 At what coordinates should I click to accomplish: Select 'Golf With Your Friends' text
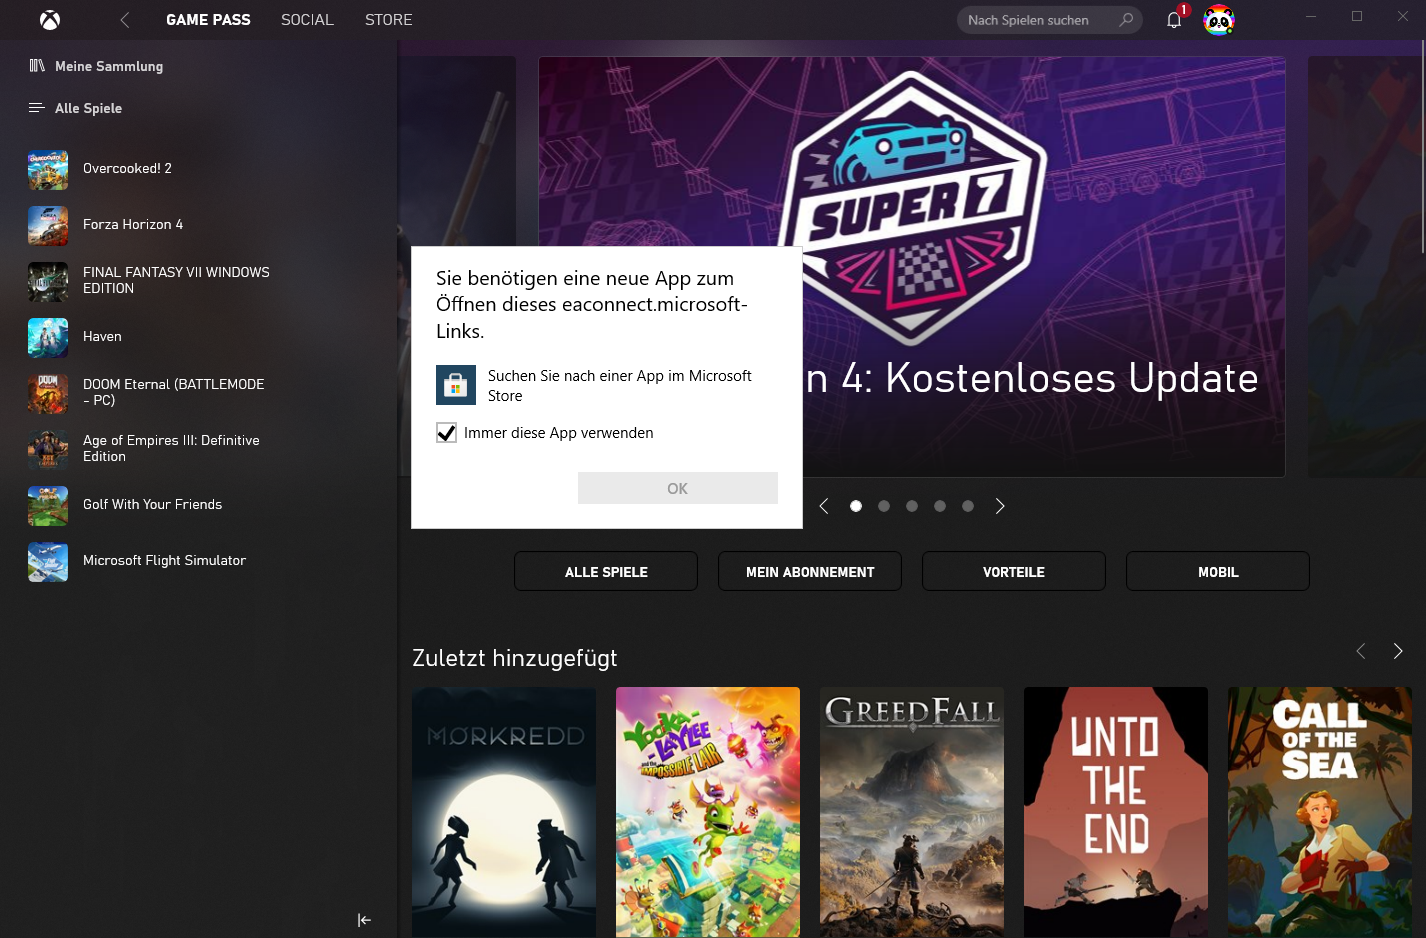point(152,504)
